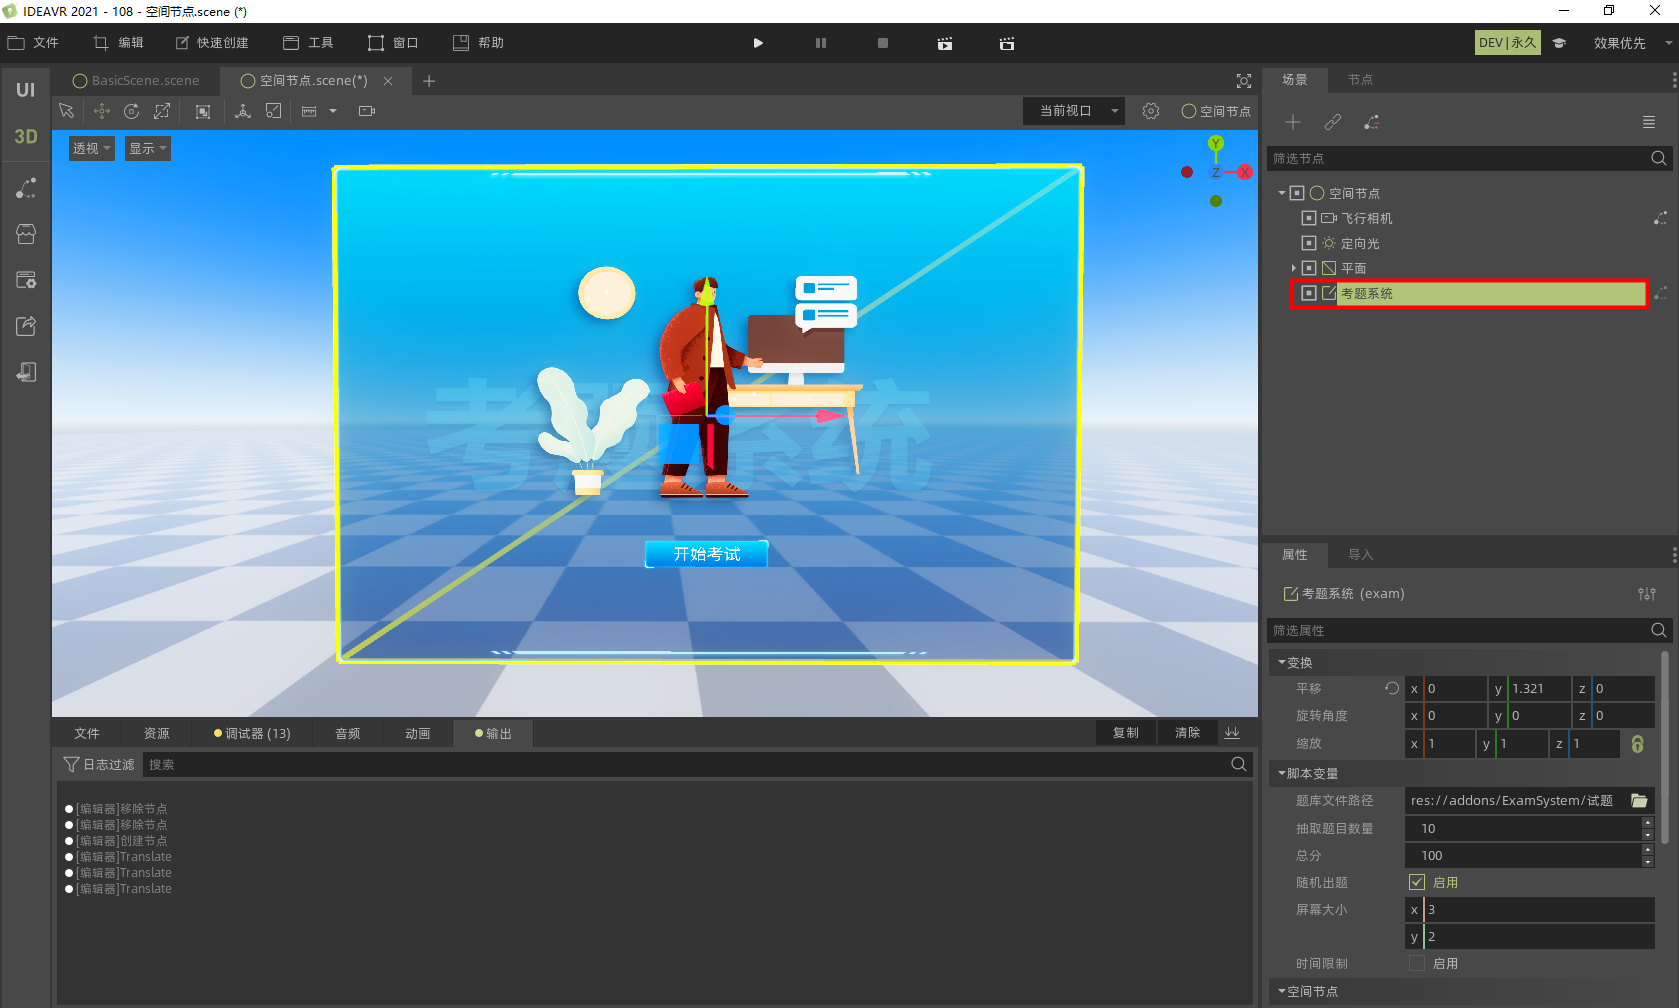Activate the move translate tool

click(101, 111)
